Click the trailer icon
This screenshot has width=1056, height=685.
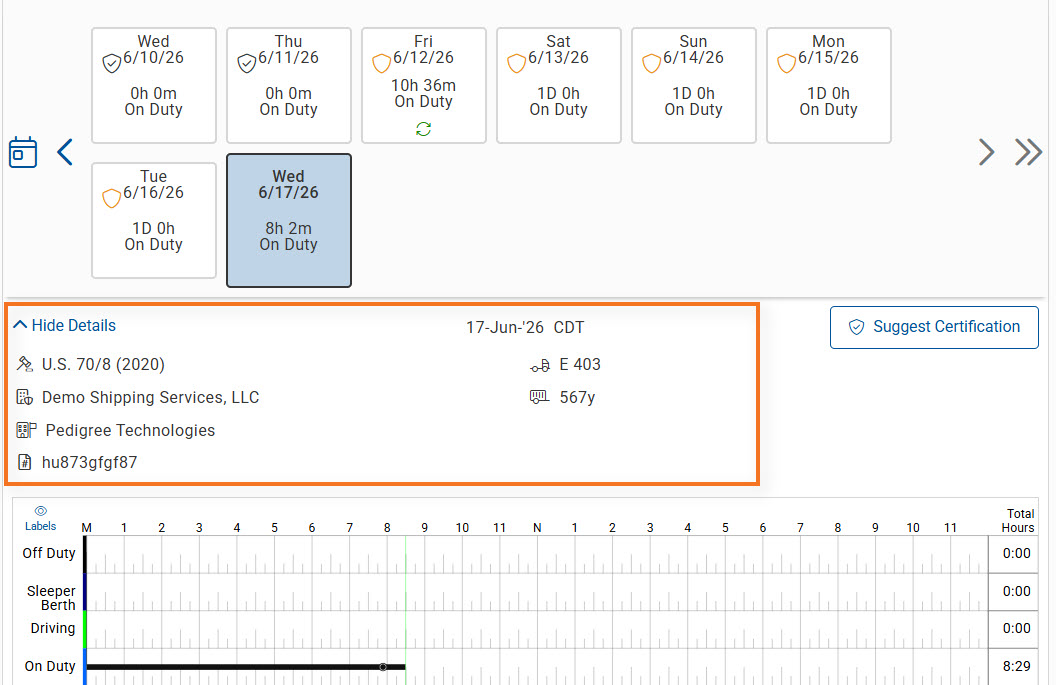click(539, 397)
